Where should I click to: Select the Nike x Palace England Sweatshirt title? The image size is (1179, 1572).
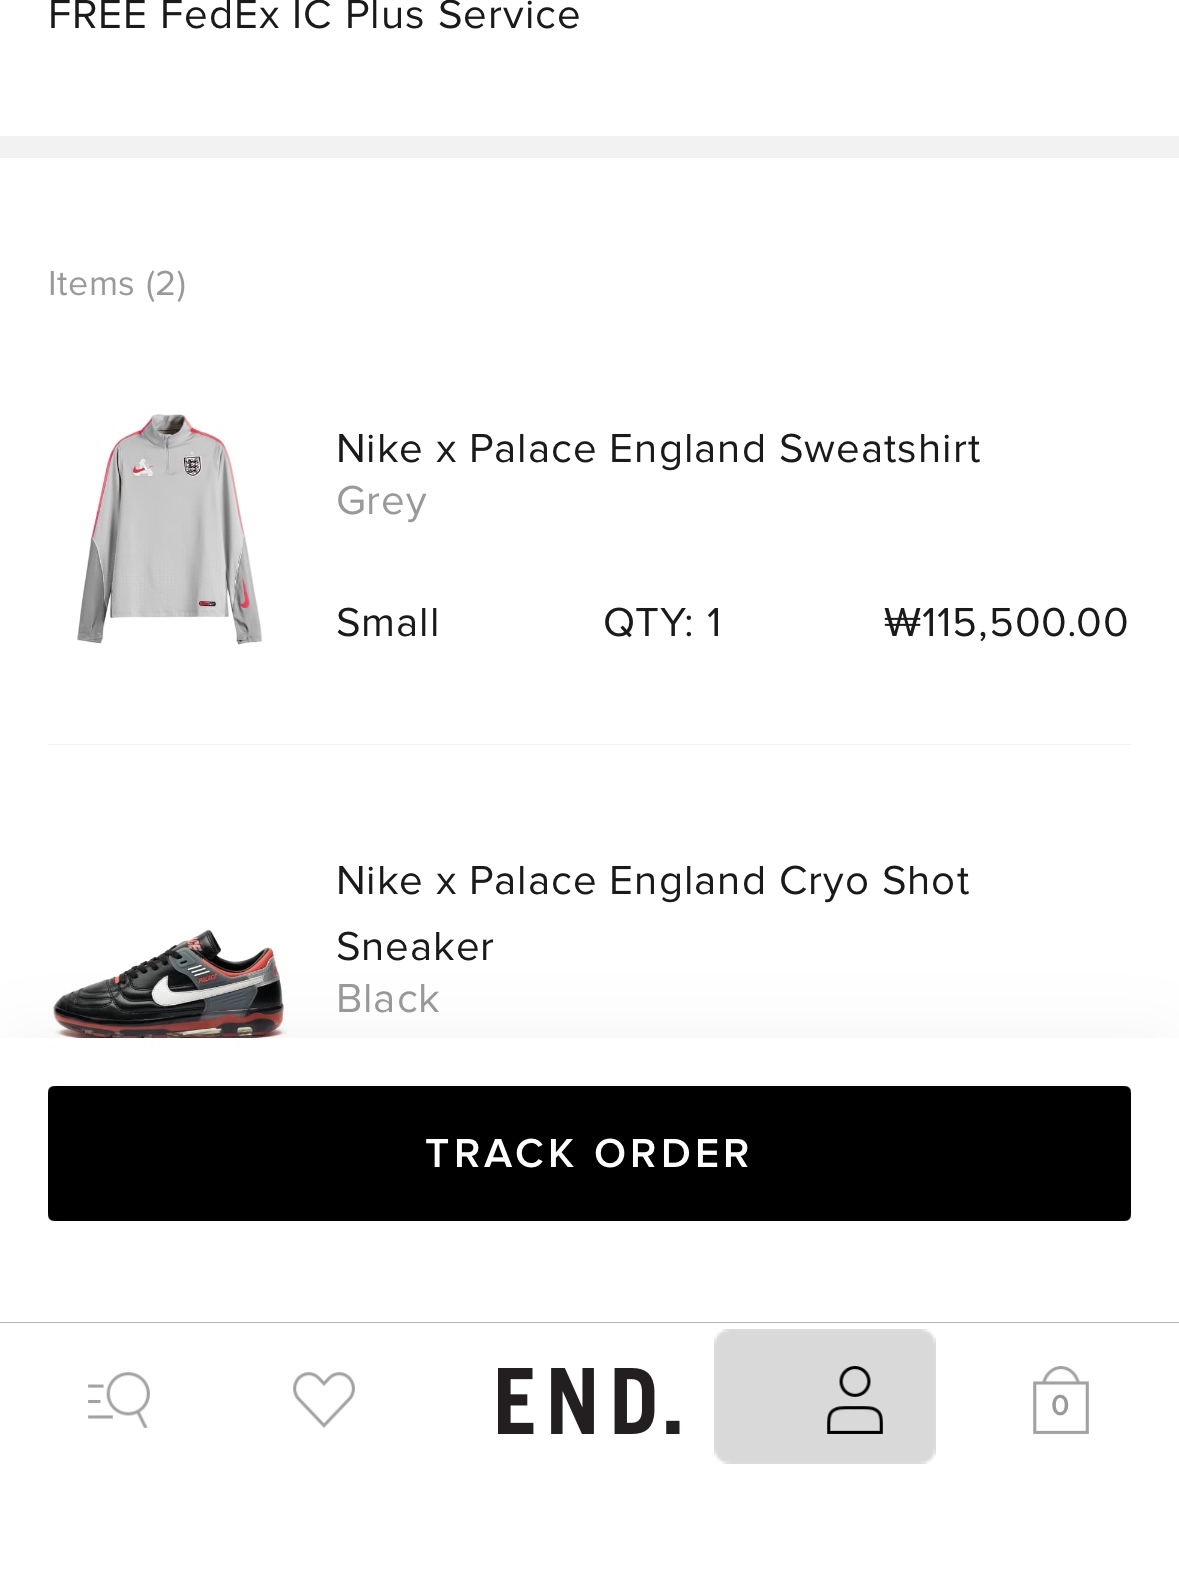(x=658, y=449)
